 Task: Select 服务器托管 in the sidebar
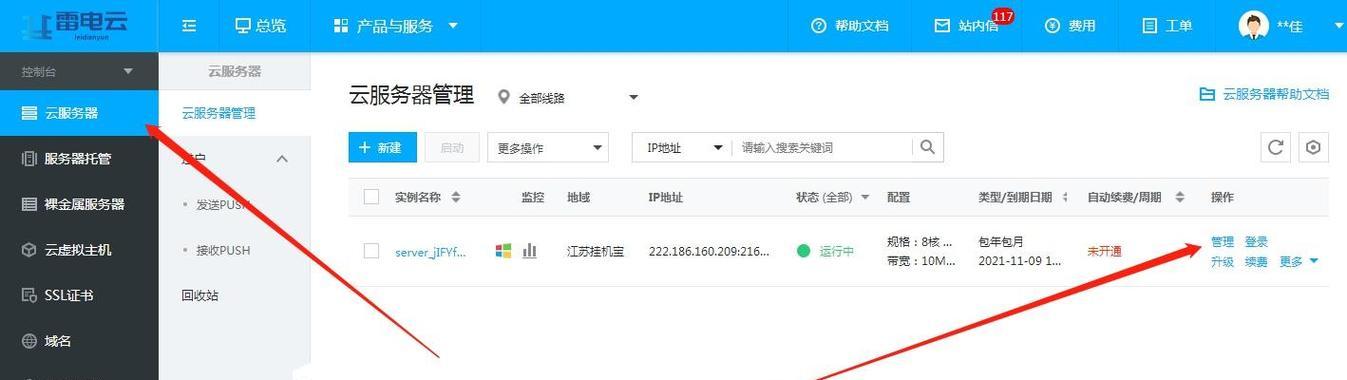click(x=79, y=158)
